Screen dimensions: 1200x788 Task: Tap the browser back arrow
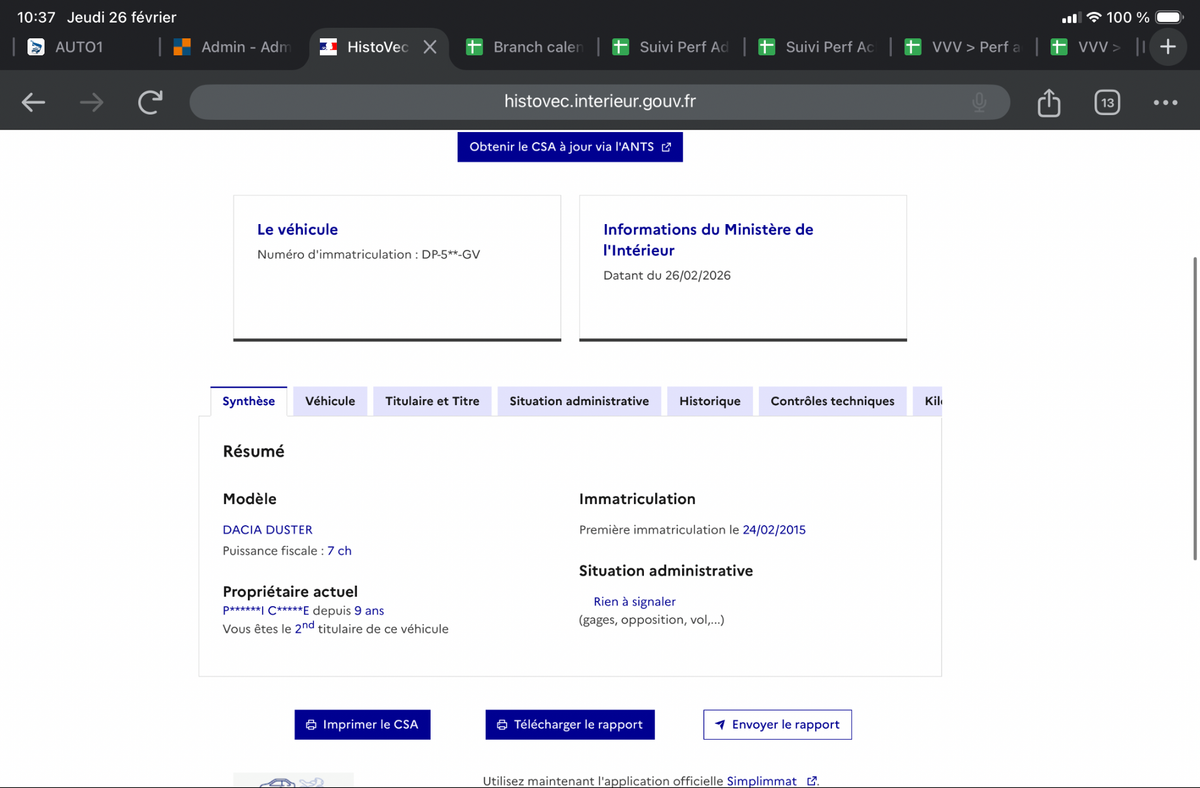(x=34, y=102)
